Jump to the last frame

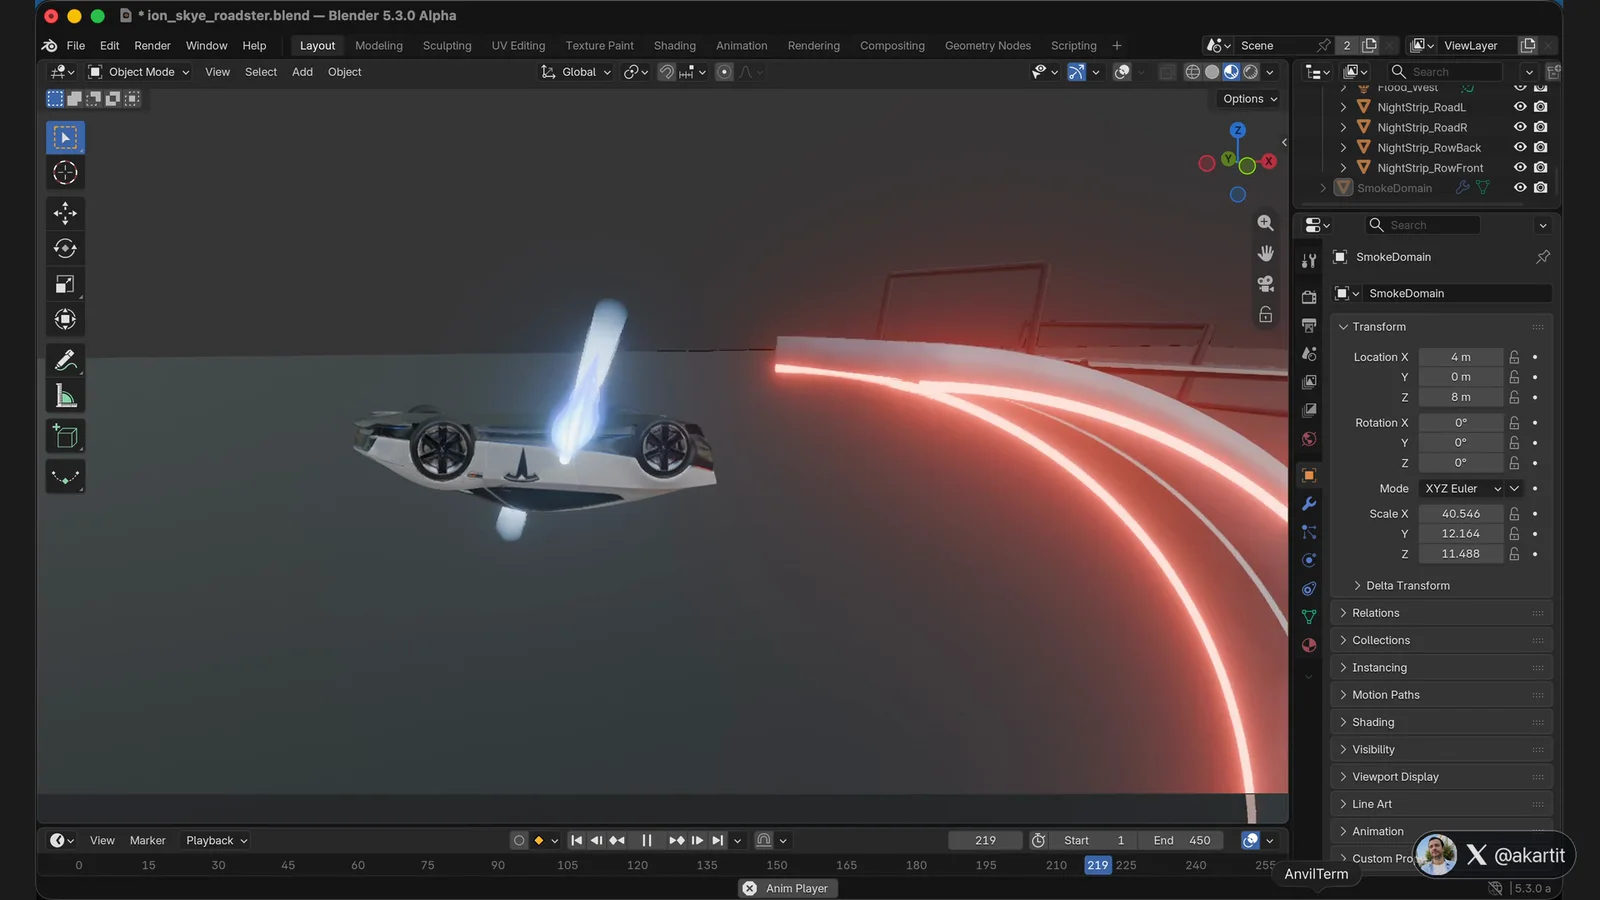pos(717,841)
